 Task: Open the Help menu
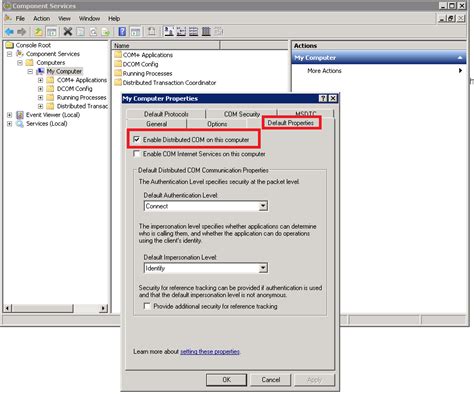pos(114,19)
